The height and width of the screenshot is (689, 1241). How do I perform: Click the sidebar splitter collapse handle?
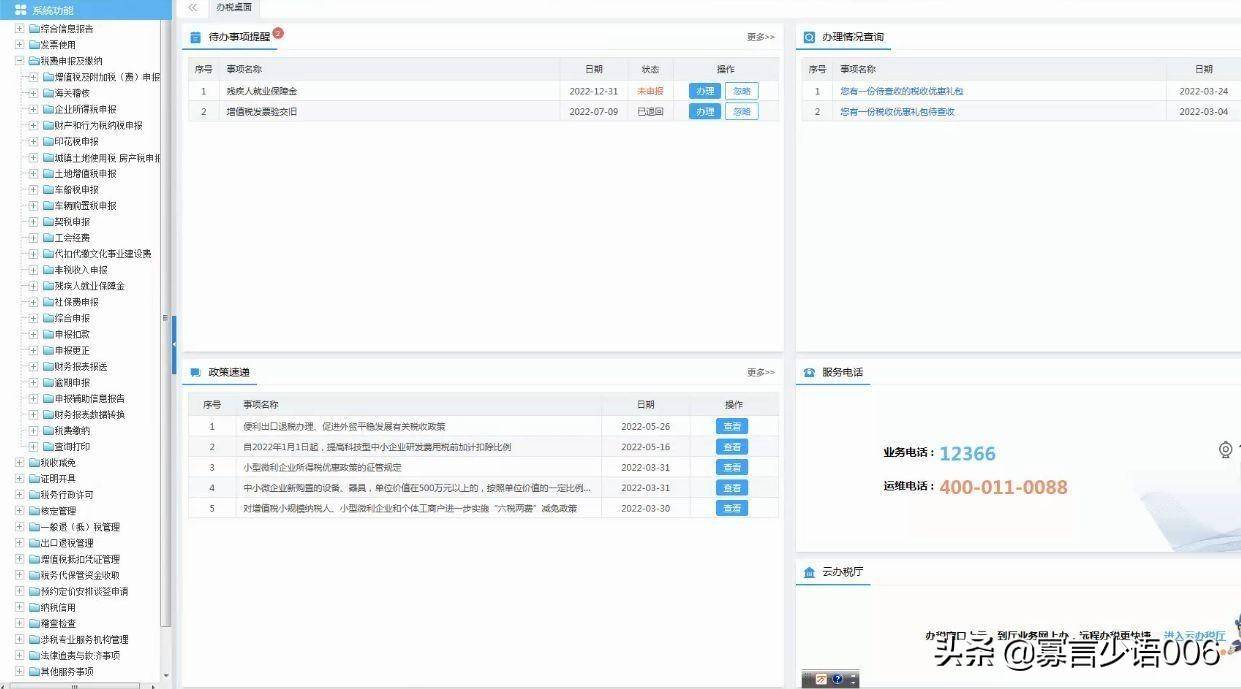pos(174,343)
